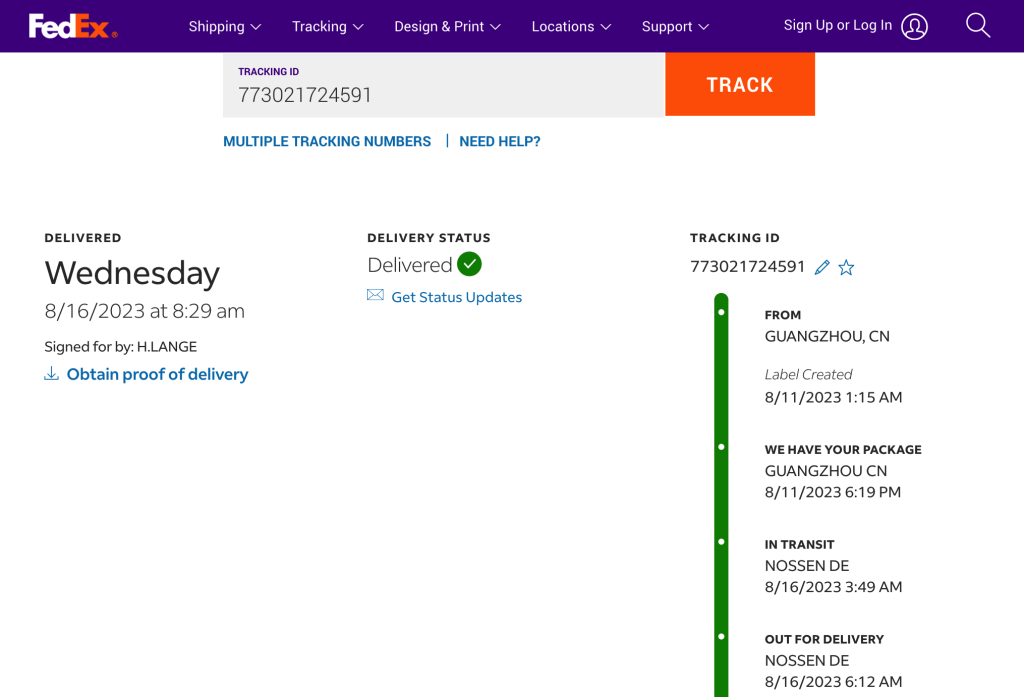
Task: Click the In Transit progress marker
Action: pos(721,541)
